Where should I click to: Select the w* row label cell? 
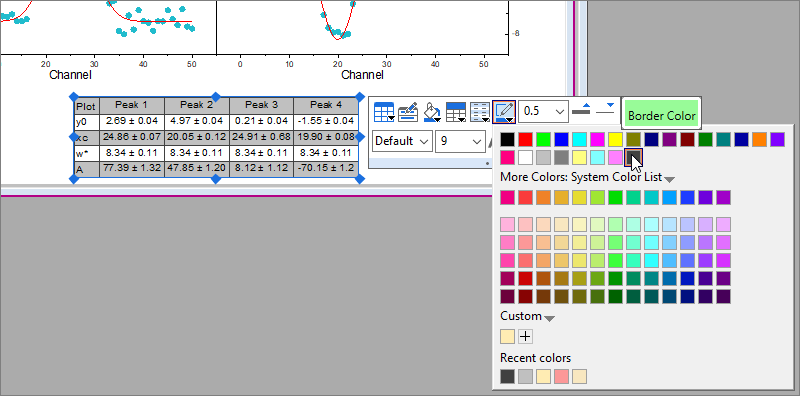tap(86, 153)
